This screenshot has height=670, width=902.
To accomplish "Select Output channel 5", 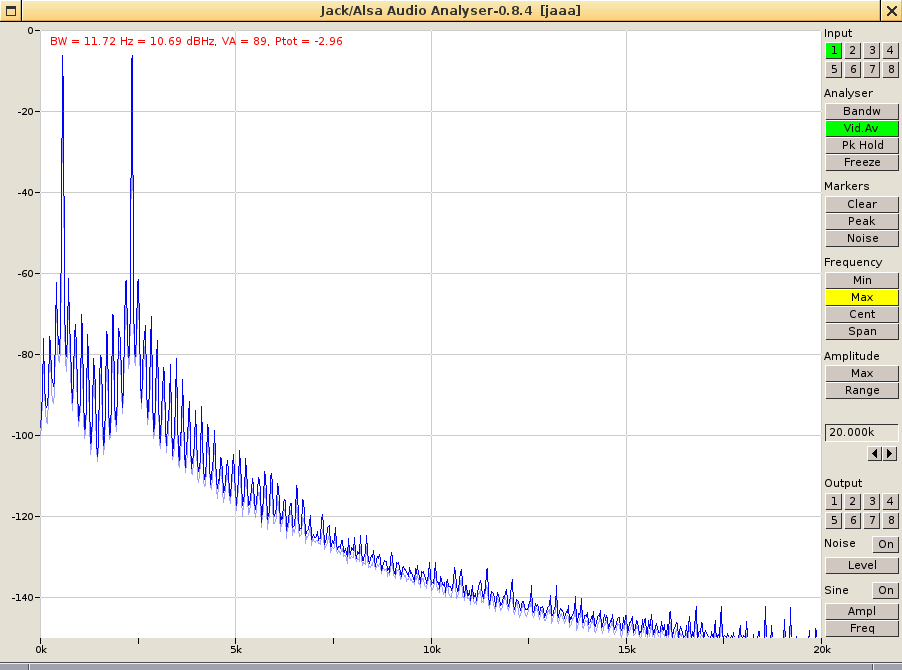I will point(834,520).
